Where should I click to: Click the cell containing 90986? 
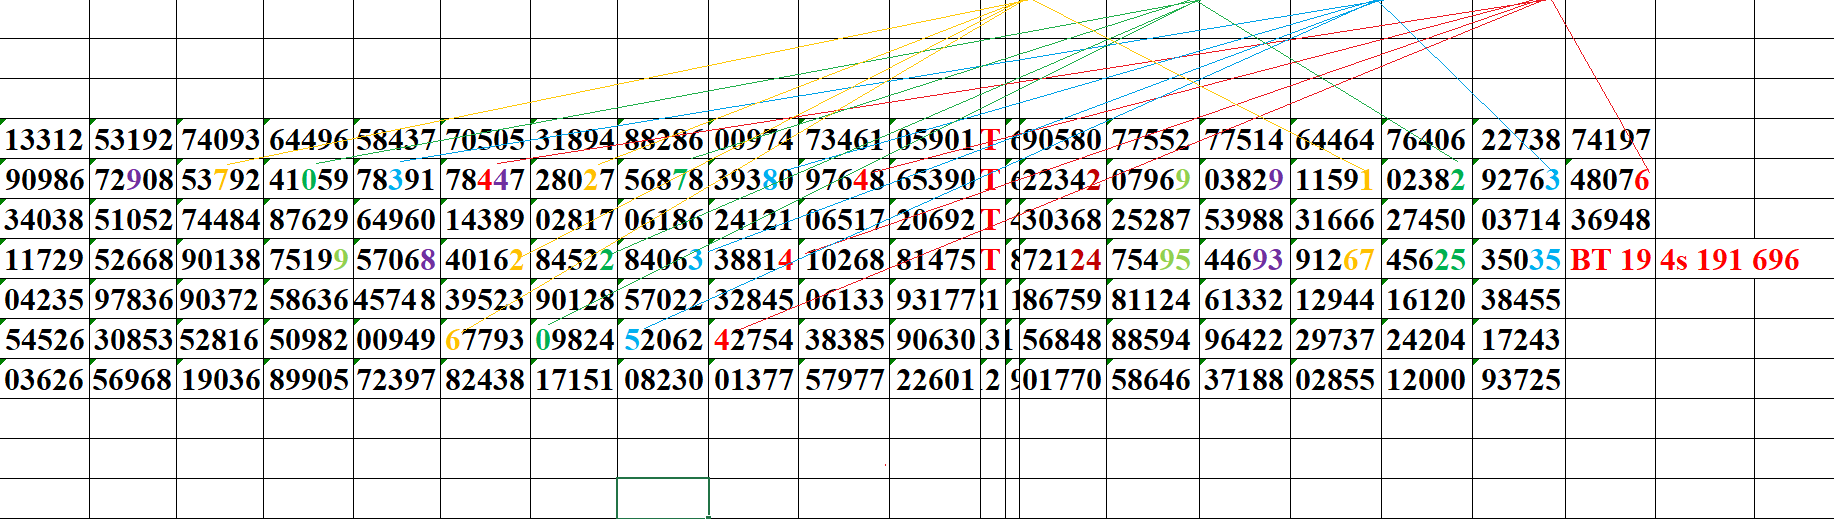point(45,180)
